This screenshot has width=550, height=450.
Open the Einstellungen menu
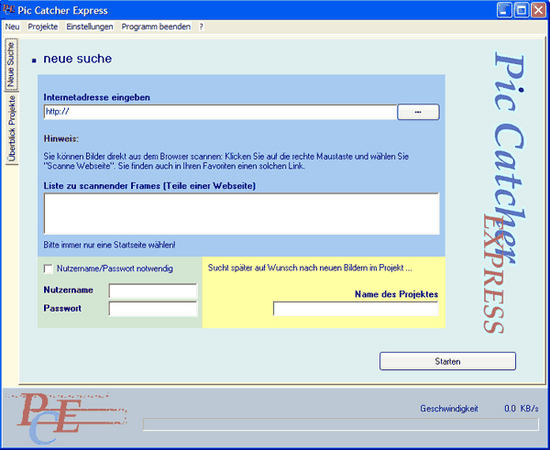point(90,27)
